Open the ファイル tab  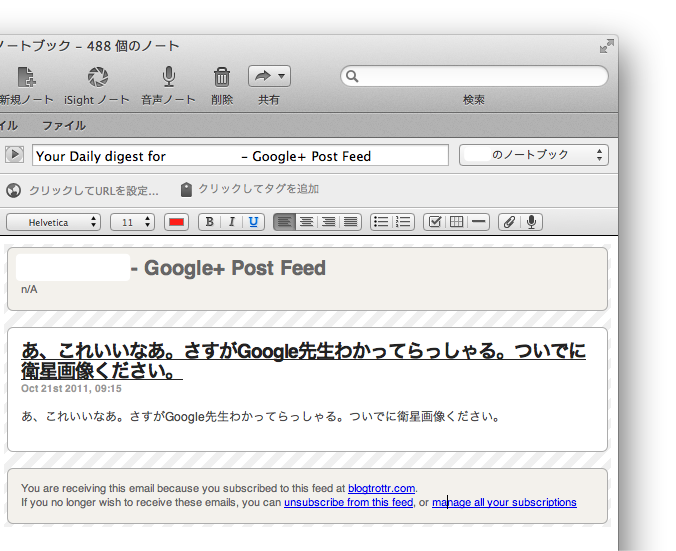click(x=64, y=125)
